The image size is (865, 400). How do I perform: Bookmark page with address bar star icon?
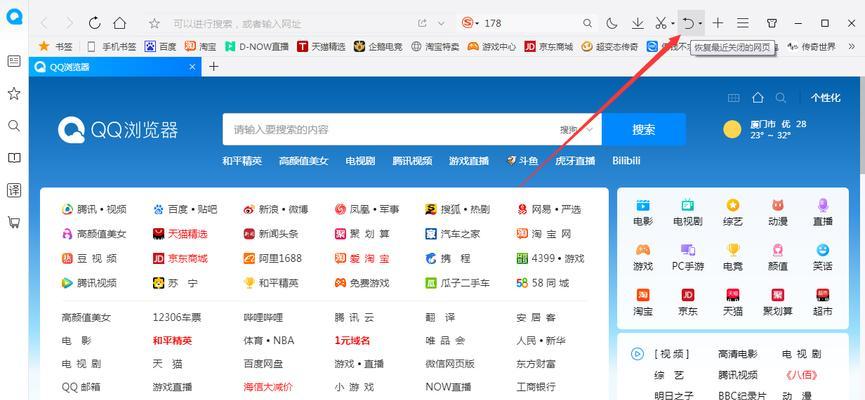[x=154, y=23]
